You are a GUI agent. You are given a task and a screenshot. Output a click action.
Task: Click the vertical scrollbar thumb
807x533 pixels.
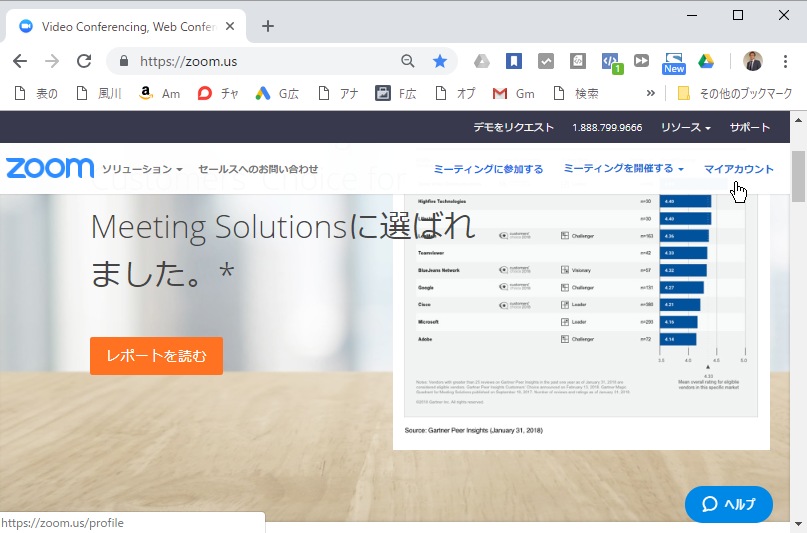(x=798, y=176)
